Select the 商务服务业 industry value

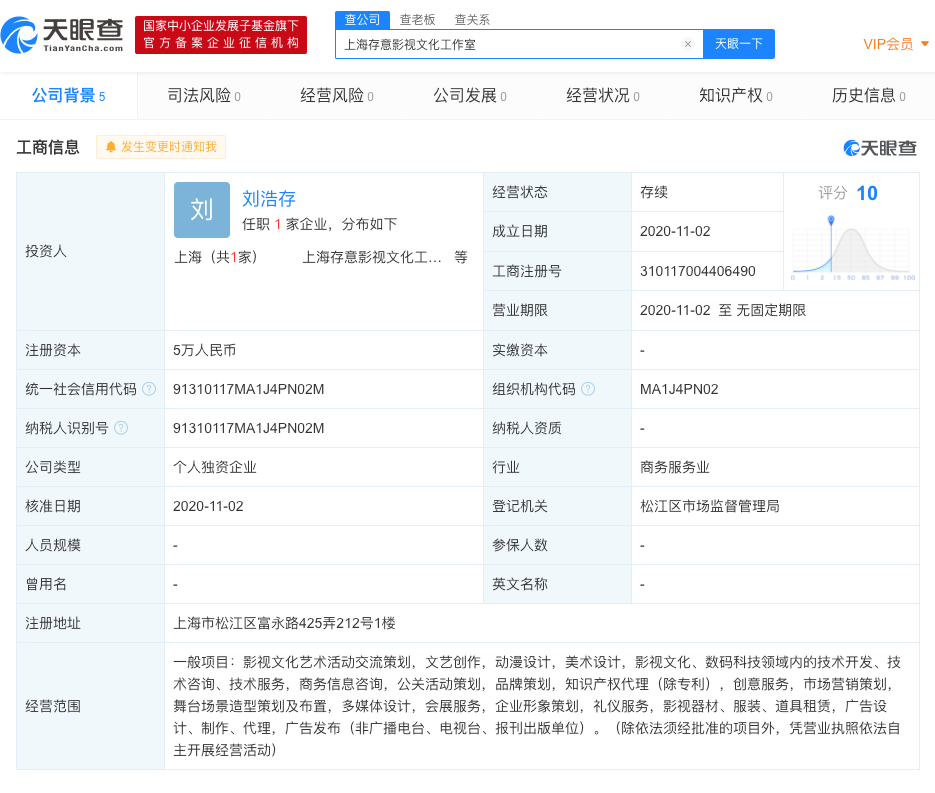point(674,467)
